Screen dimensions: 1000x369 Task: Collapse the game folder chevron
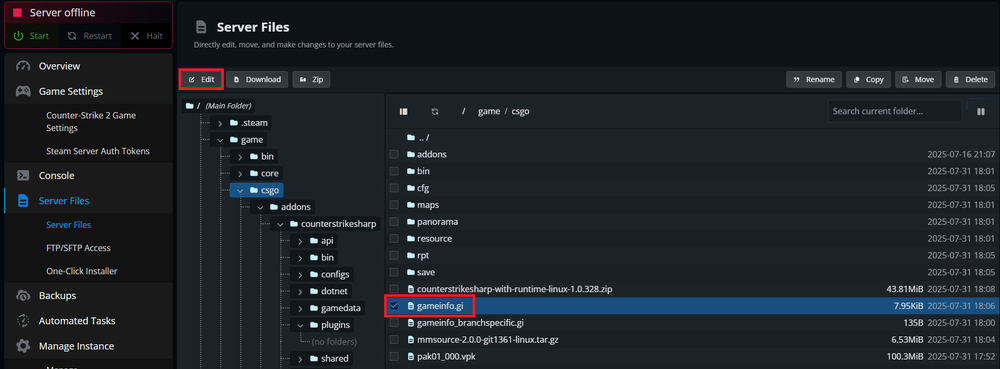[x=220, y=140]
